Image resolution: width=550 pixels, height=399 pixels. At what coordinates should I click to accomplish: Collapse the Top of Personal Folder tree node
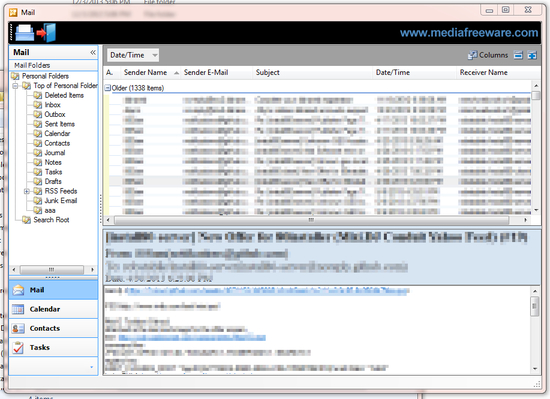(x=15, y=86)
